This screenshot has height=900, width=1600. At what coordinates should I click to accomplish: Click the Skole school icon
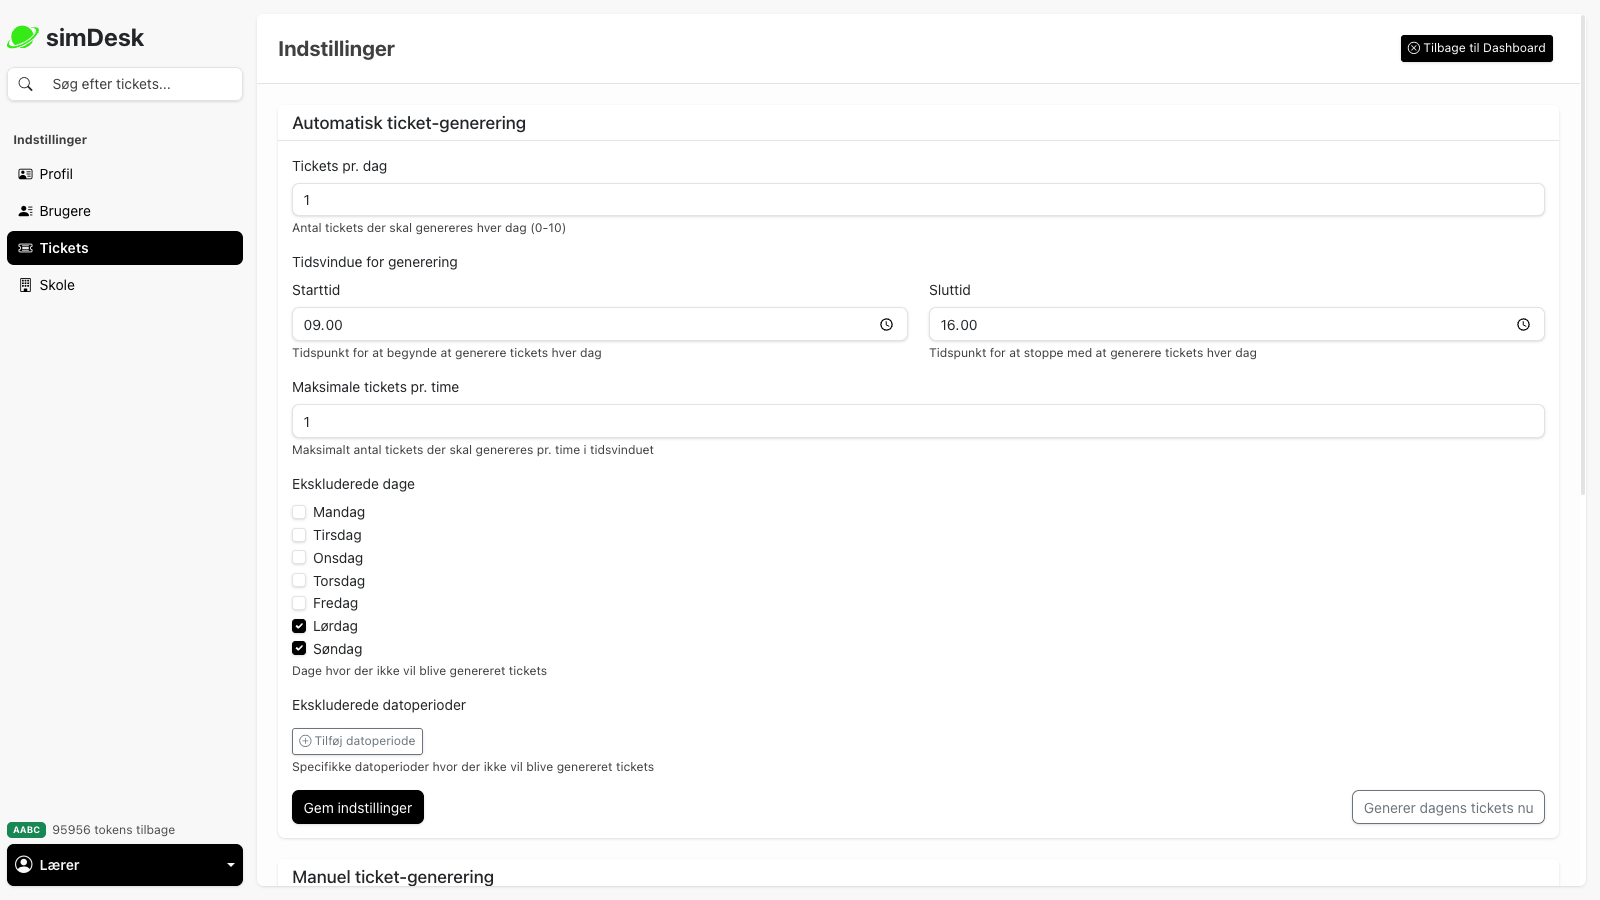(x=24, y=284)
